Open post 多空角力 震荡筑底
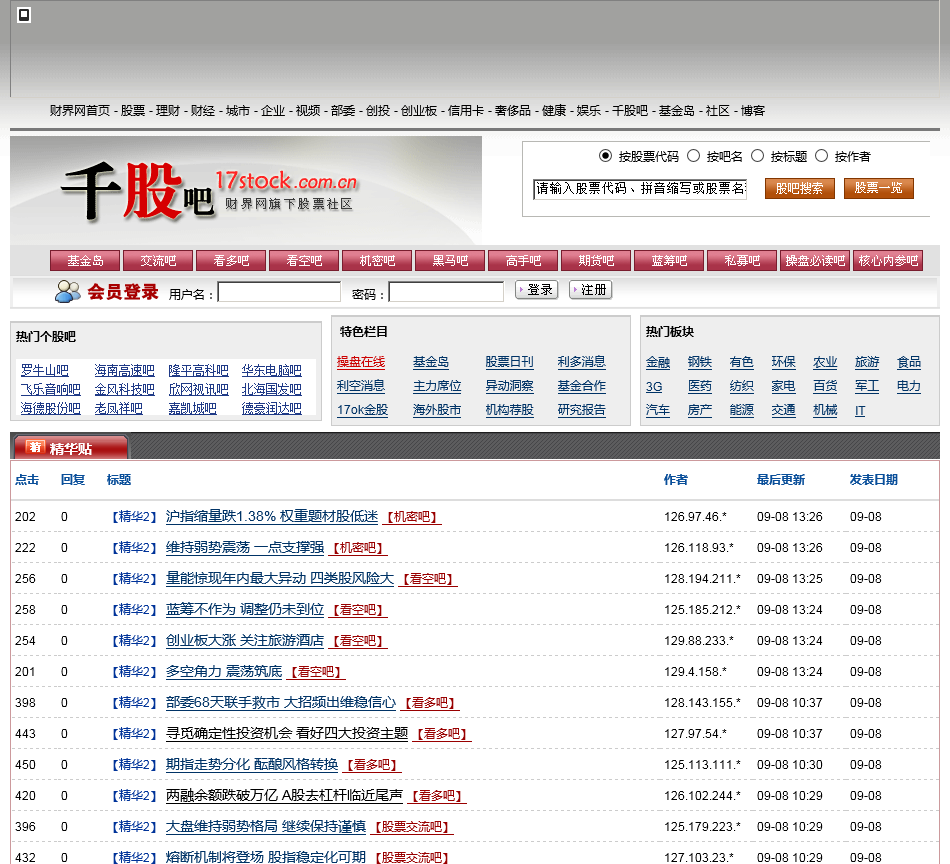This screenshot has height=864, width=950. pyautogui.click(x=224, y=671)
